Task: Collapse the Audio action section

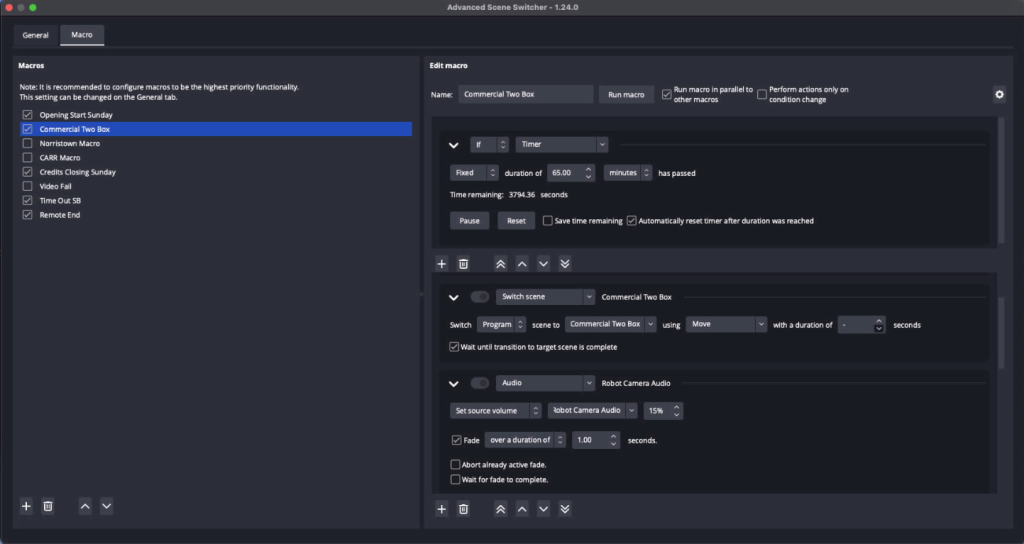Action: pos(453,383)
